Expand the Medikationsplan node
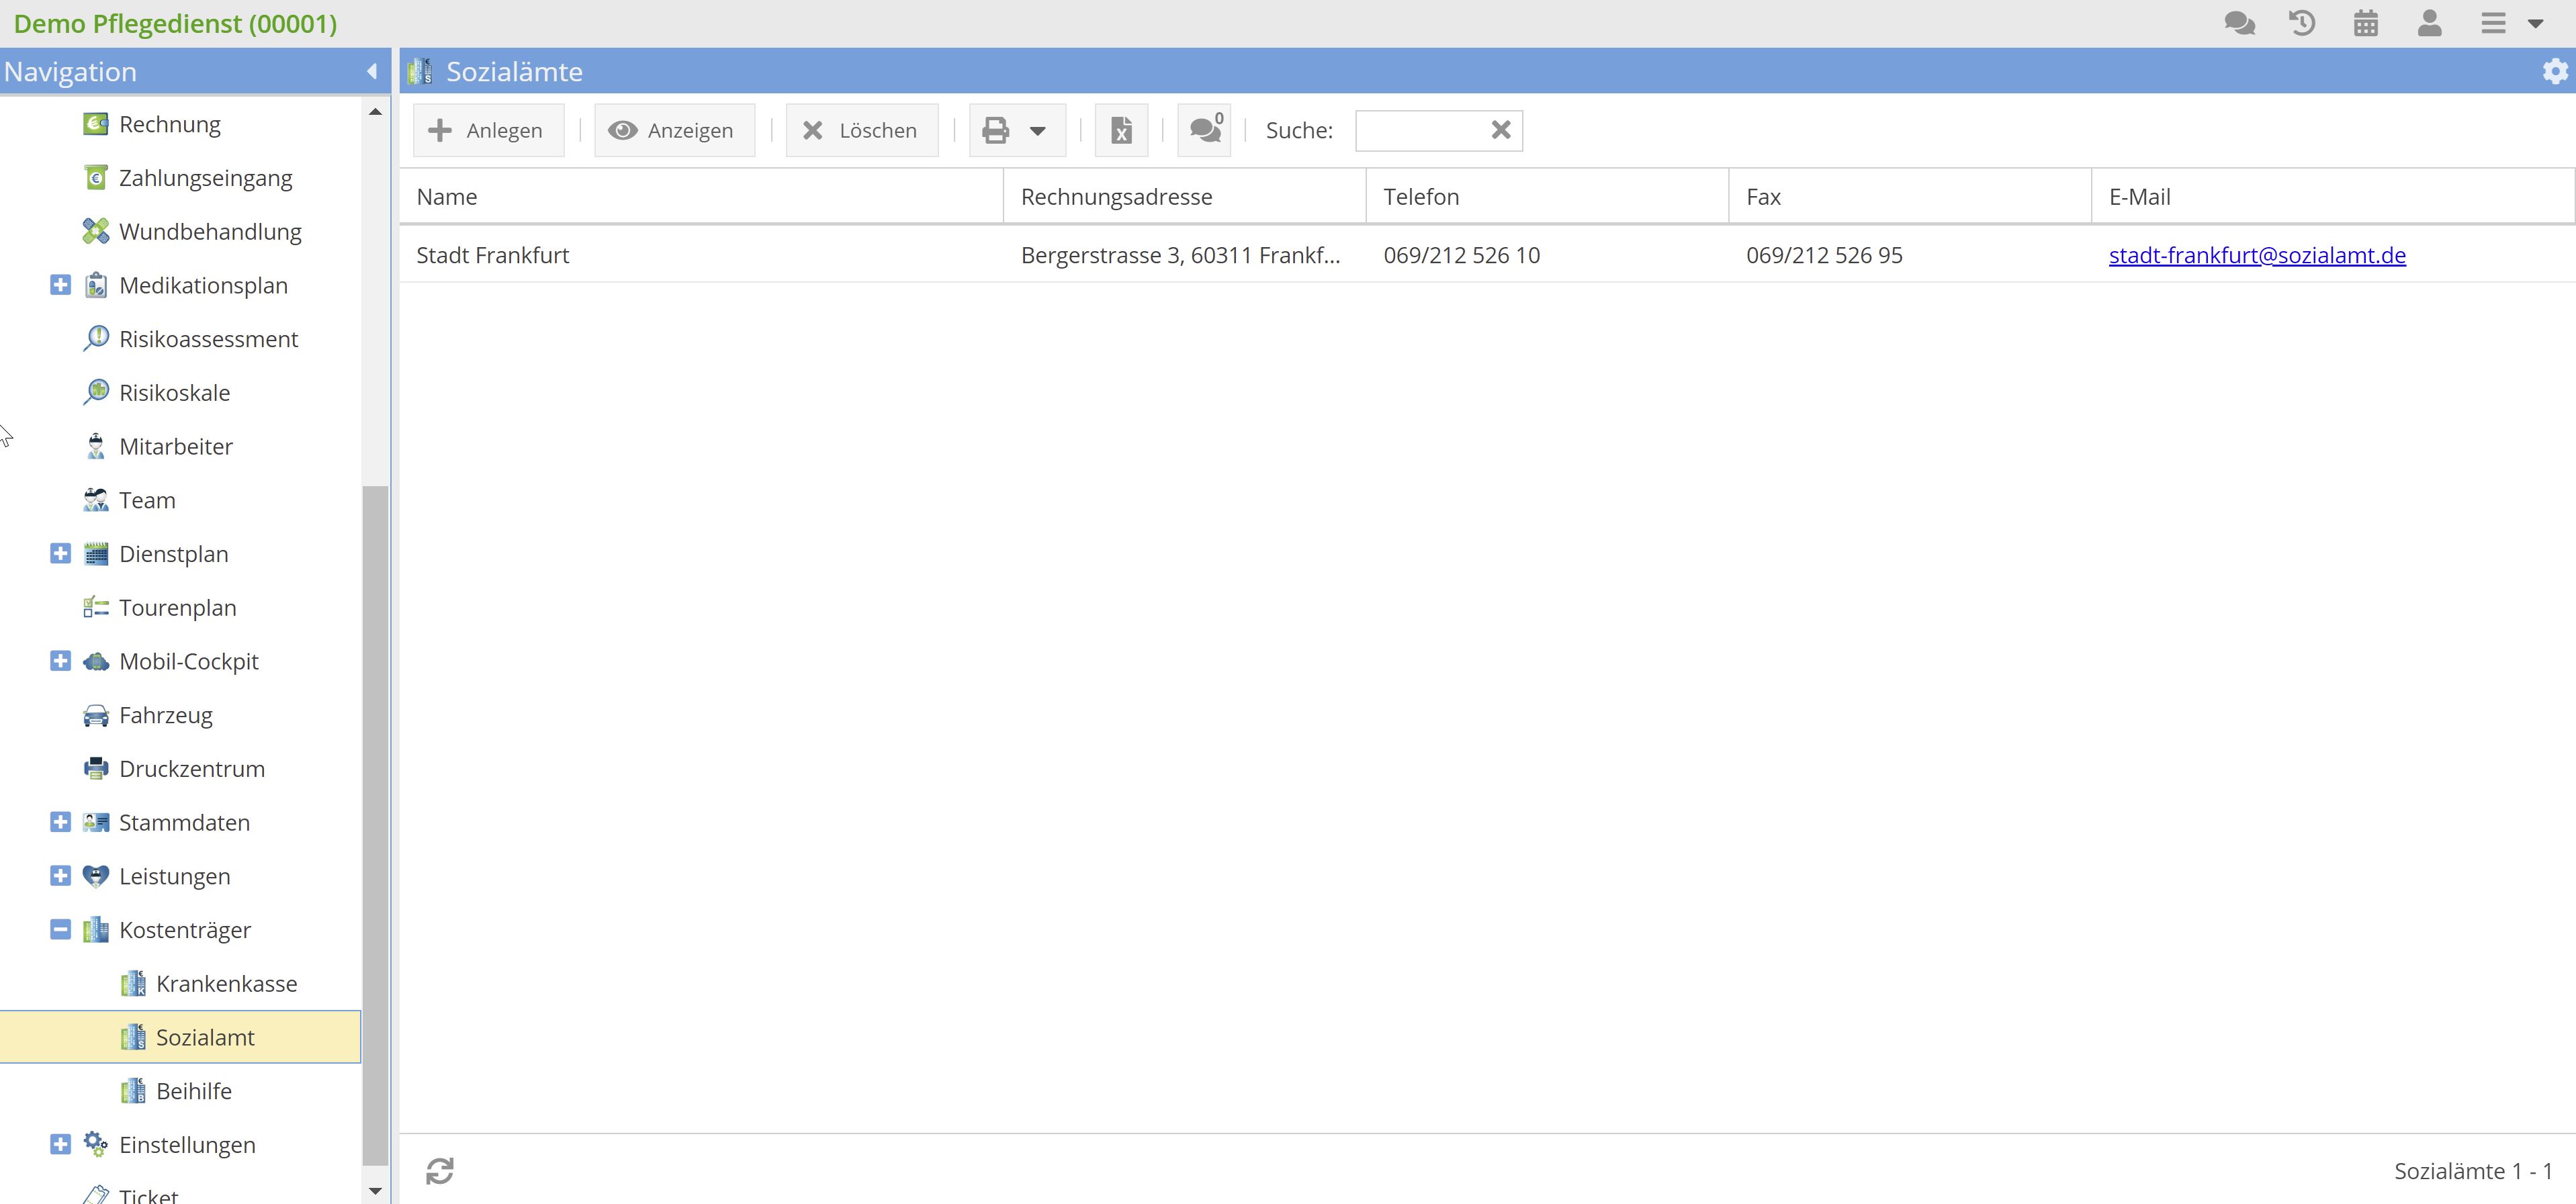 click(x=60, y=285)
